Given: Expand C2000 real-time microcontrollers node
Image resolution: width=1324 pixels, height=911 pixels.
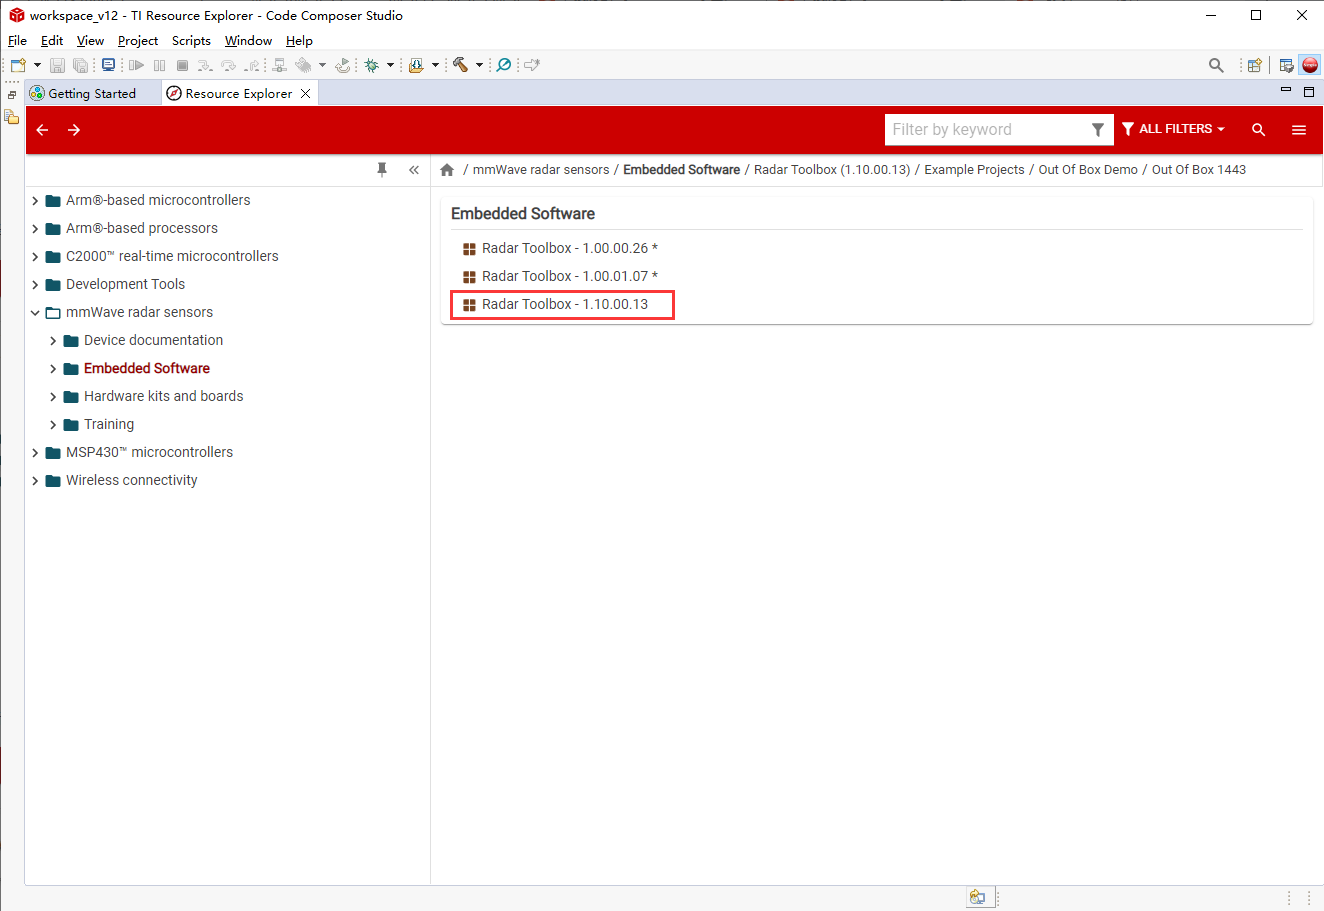Looking at the screenshot, I should [35, 257].
